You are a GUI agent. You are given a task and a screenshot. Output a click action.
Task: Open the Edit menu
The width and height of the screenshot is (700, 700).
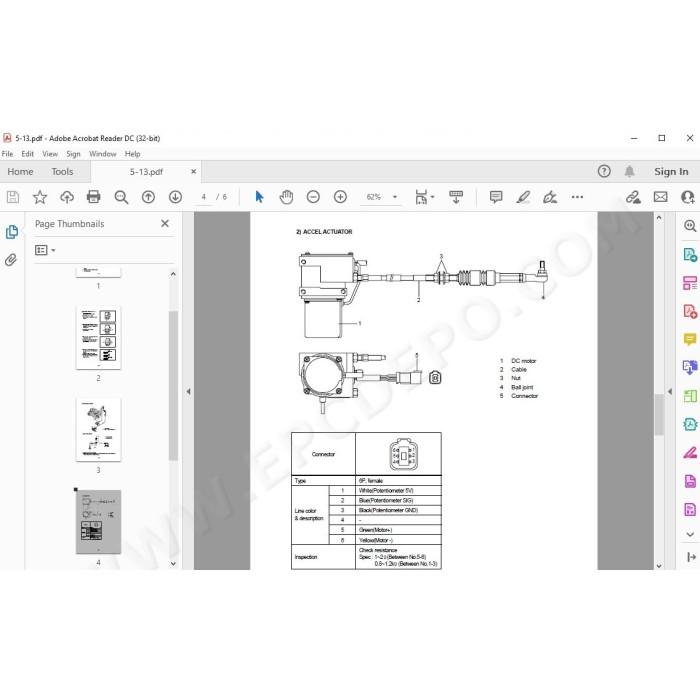[28, 154]
